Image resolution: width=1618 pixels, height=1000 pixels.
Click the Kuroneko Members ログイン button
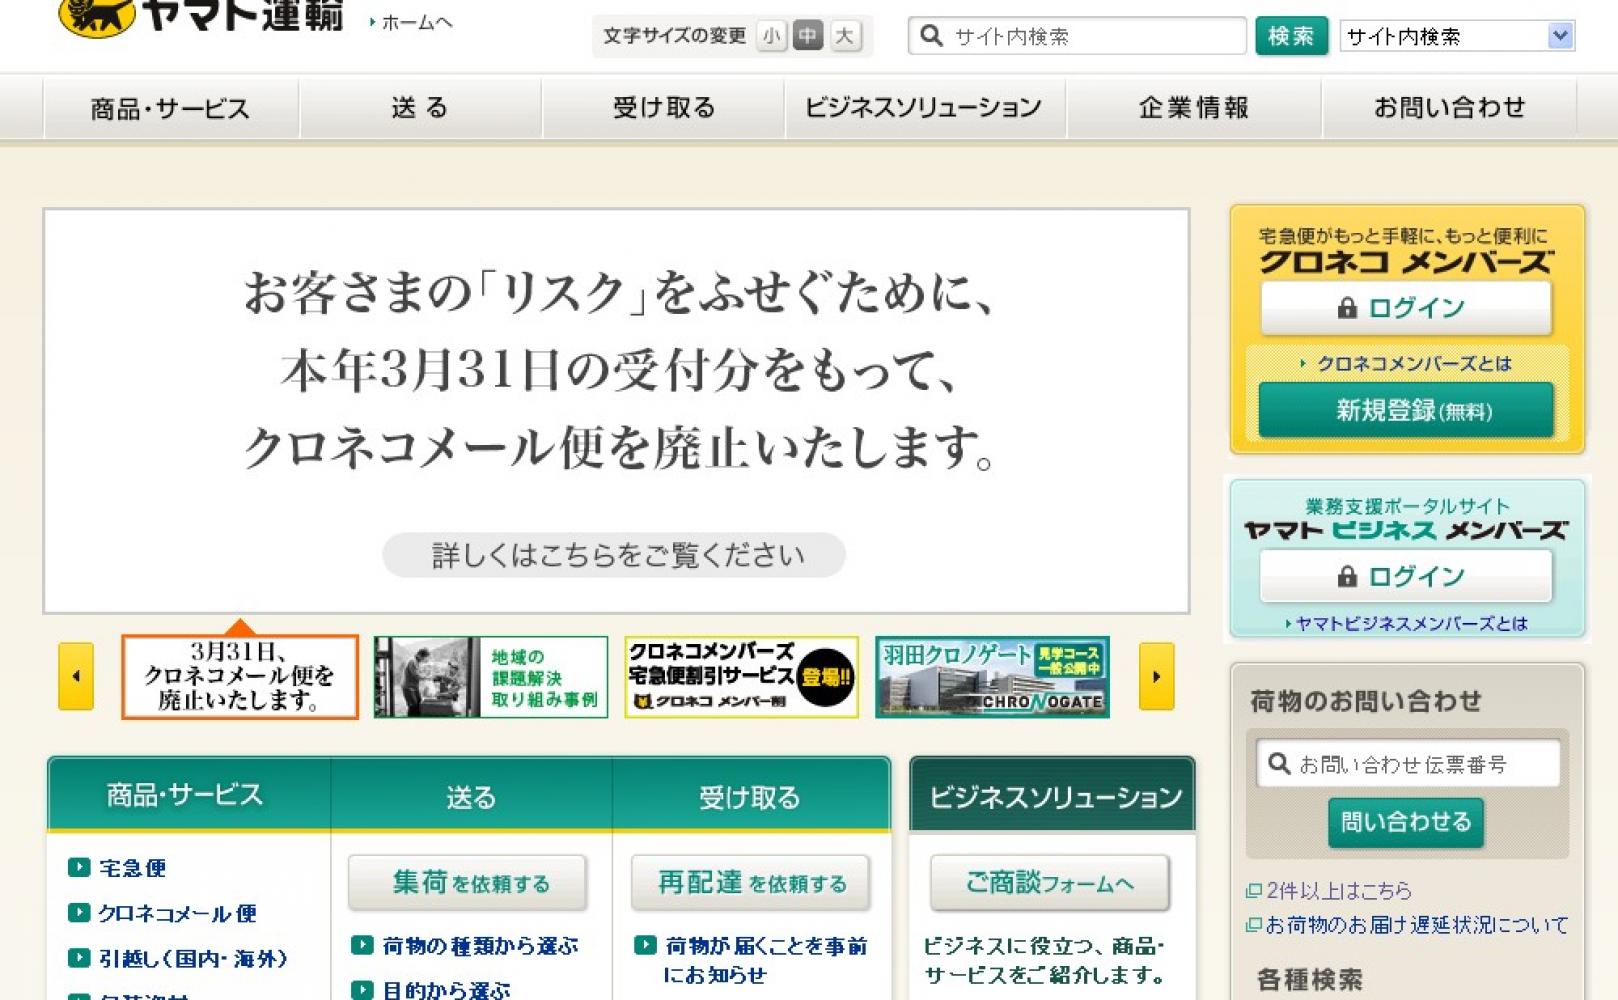(1406, 308)
